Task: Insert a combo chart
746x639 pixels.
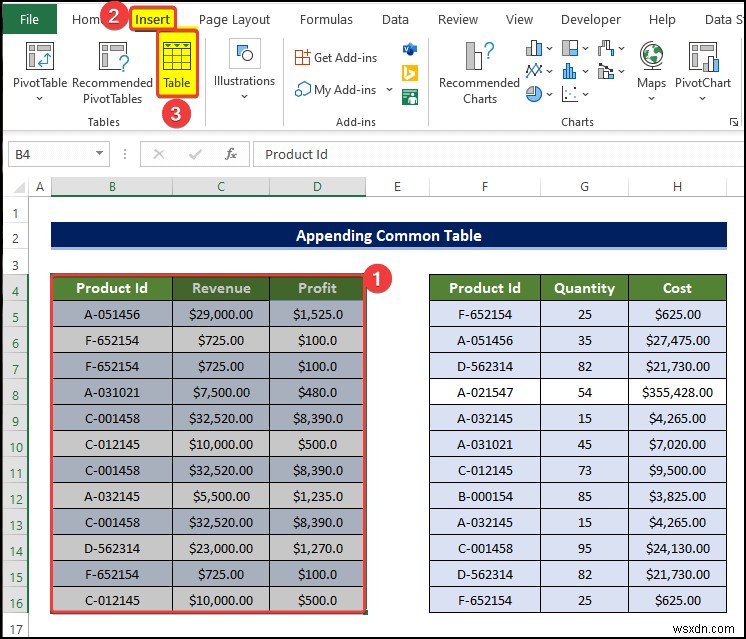Action: (x=606, y=71)
